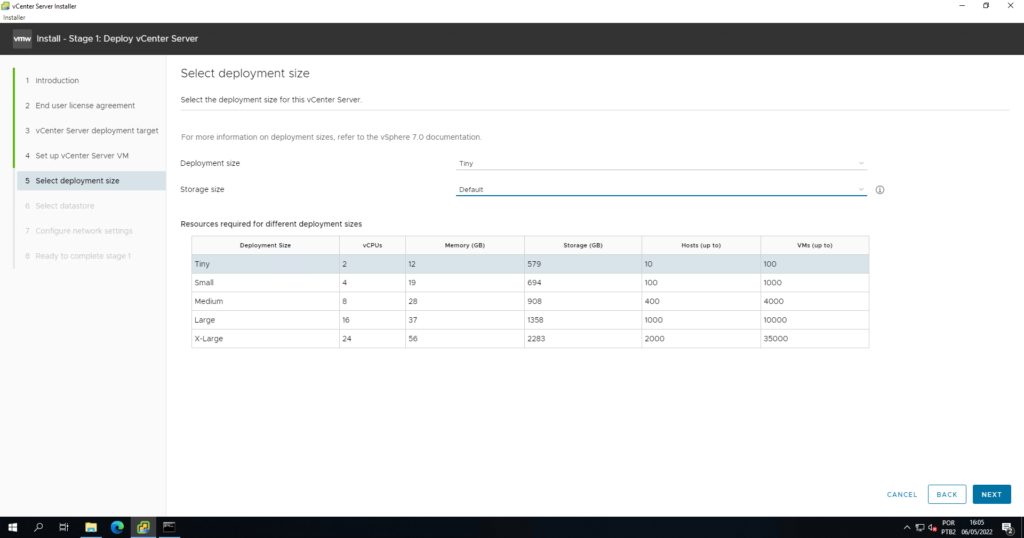Select the Tiny row in table
The height and width of the screenshot is (538, 1024).
point(530,264)
